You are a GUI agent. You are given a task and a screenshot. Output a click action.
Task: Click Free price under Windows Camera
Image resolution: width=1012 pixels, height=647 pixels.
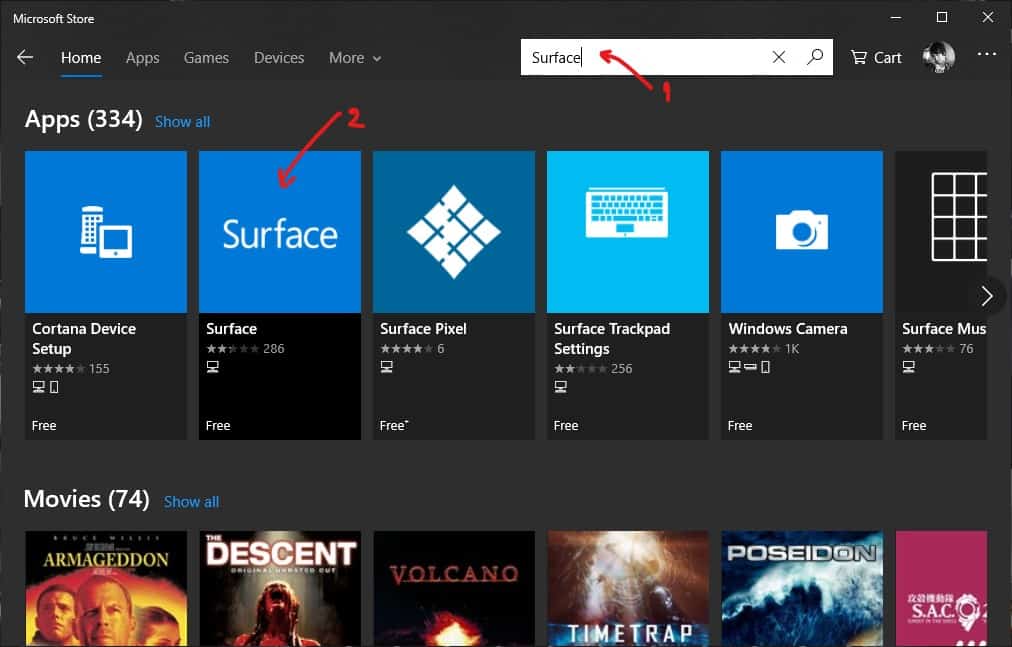click(740, 426)
